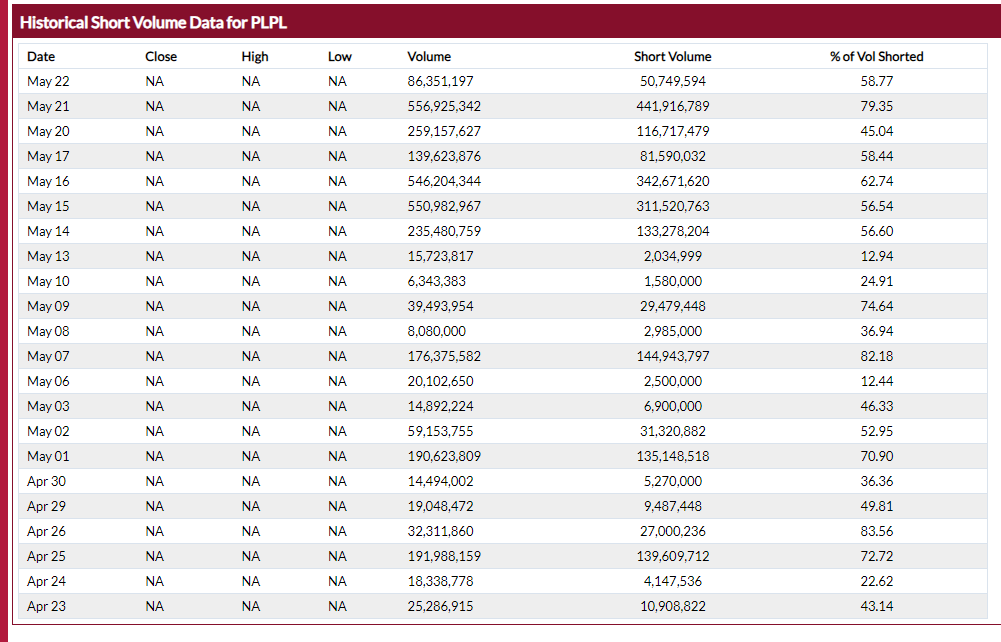Select the May 16 date cell

tap(48, 181)
